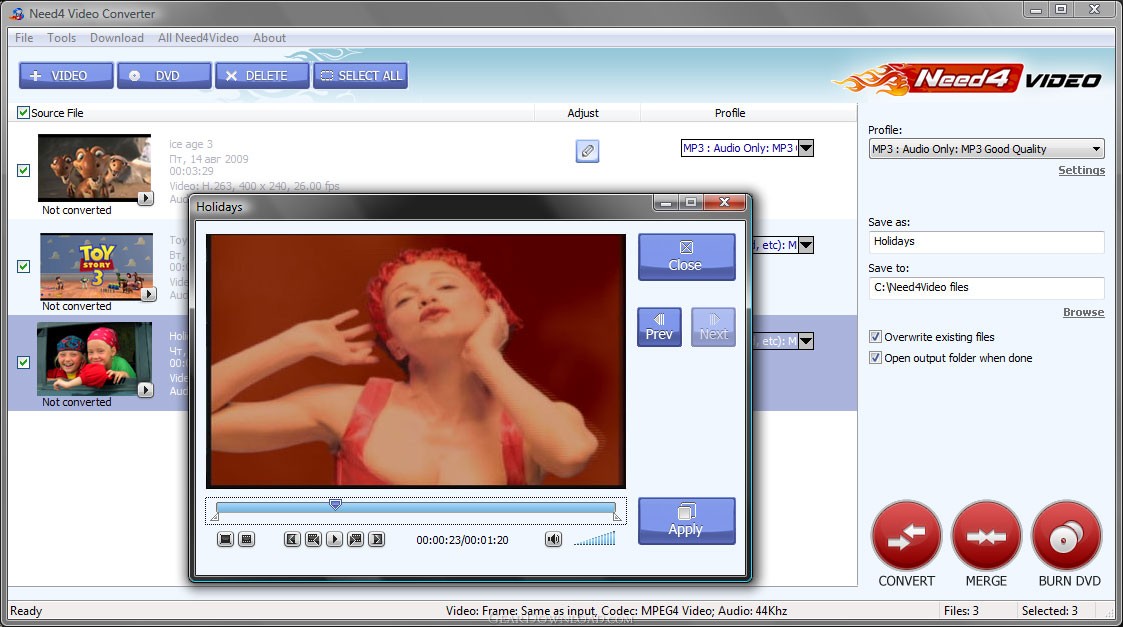The width and height of the screenshot is (1123, 627).
Task: Click the Browse link for output folder
Action: pyautogui.click(x=1084, y=312)
